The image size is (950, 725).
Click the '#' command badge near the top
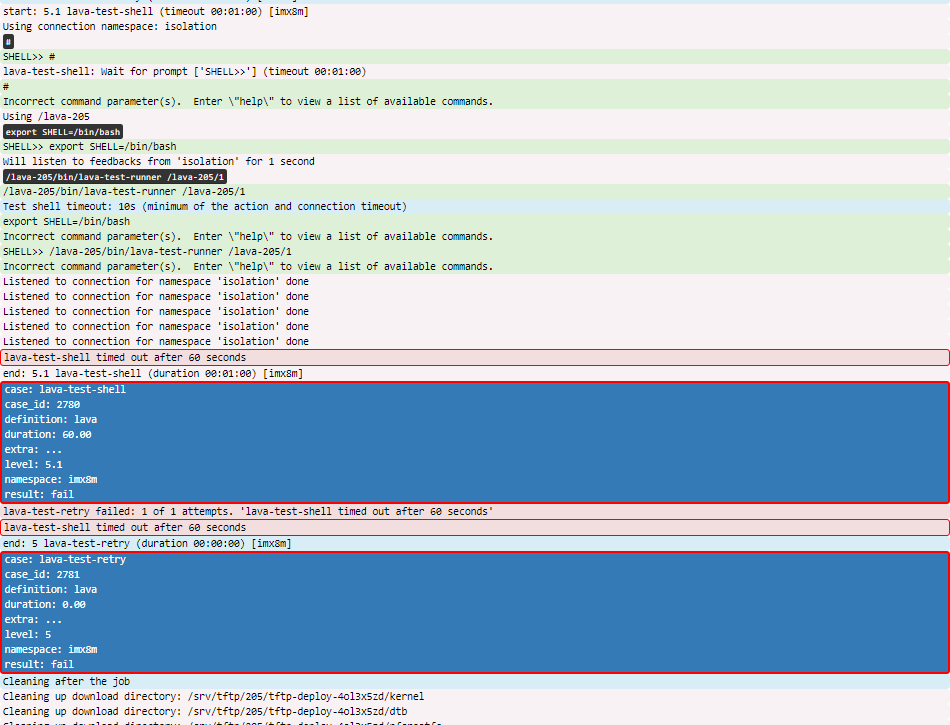tap(8, 42)
